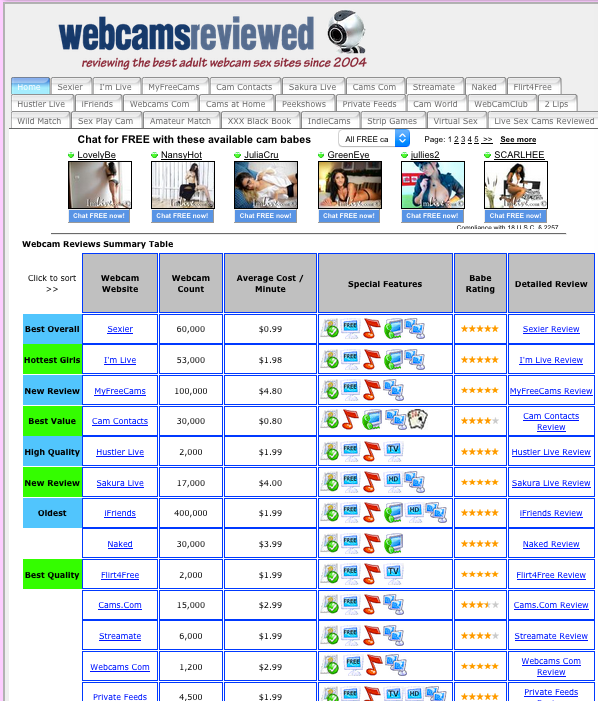
Task: Click the FREE monitor icon in Hustler Live row
Action: tap(350, 451)
